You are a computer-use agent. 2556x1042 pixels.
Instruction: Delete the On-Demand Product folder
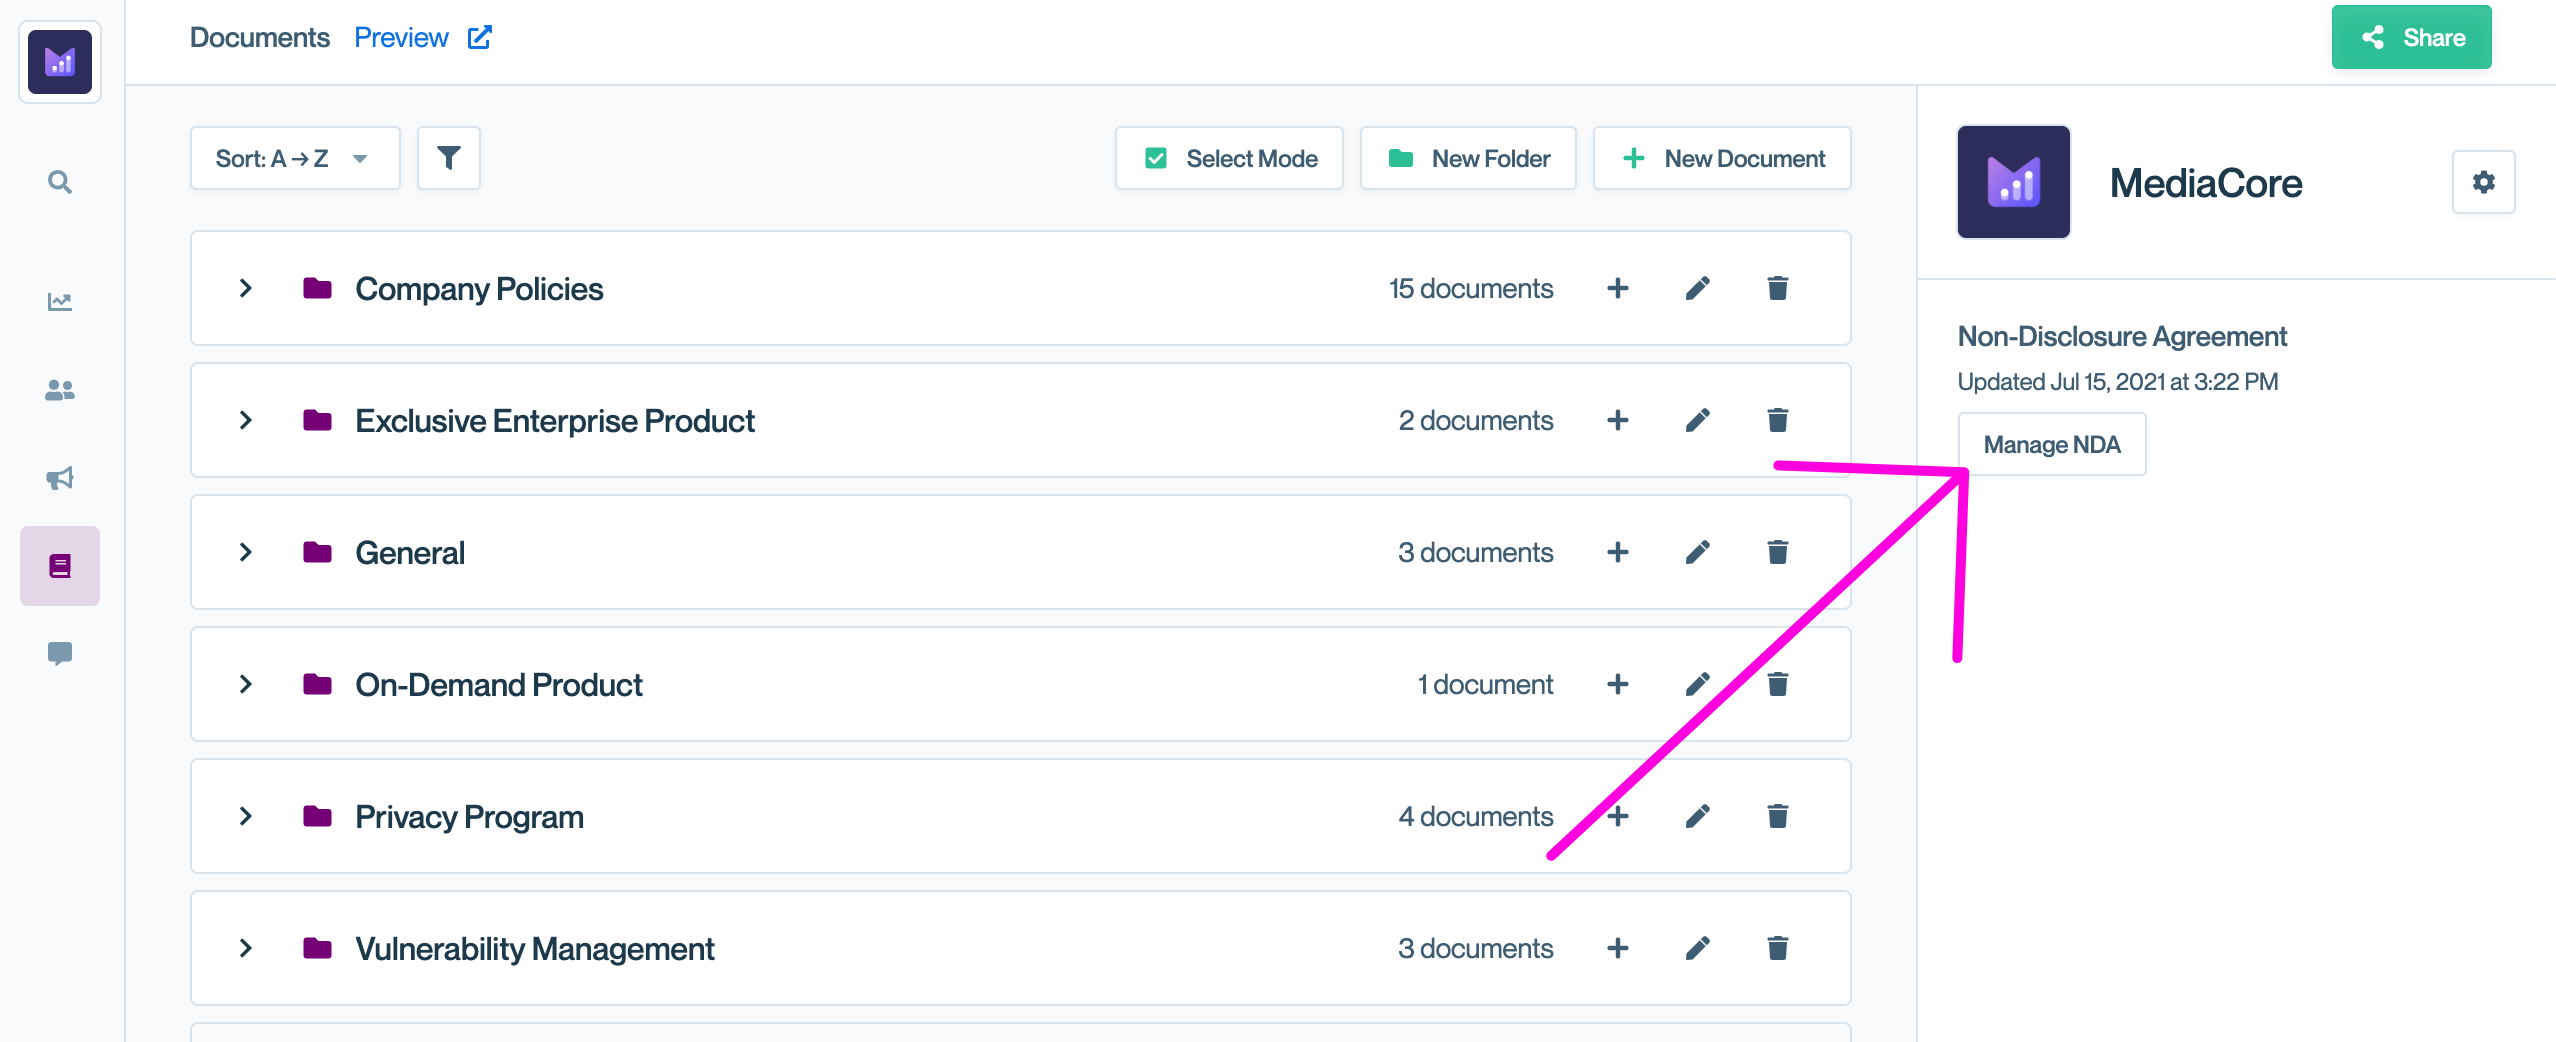pos(1778,684)
